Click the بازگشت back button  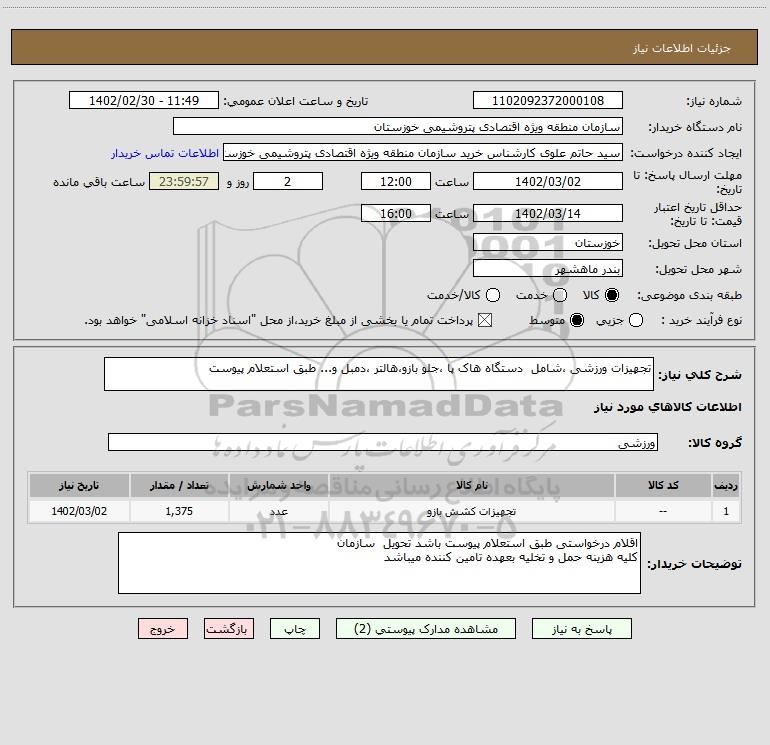pyautogui.click(x=229, y=629)
